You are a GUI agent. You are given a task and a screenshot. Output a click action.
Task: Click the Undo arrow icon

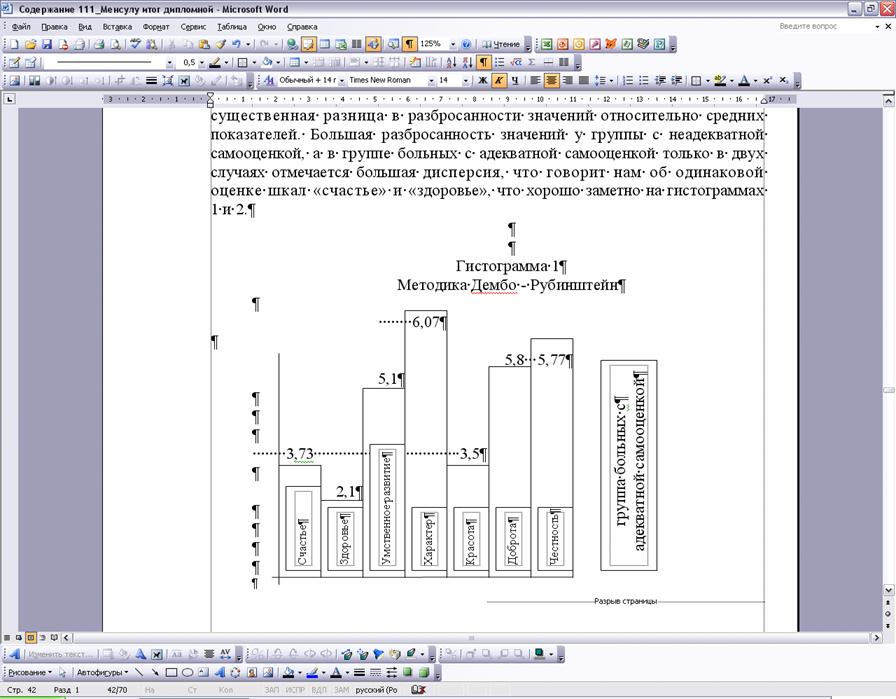coord(236,45)
